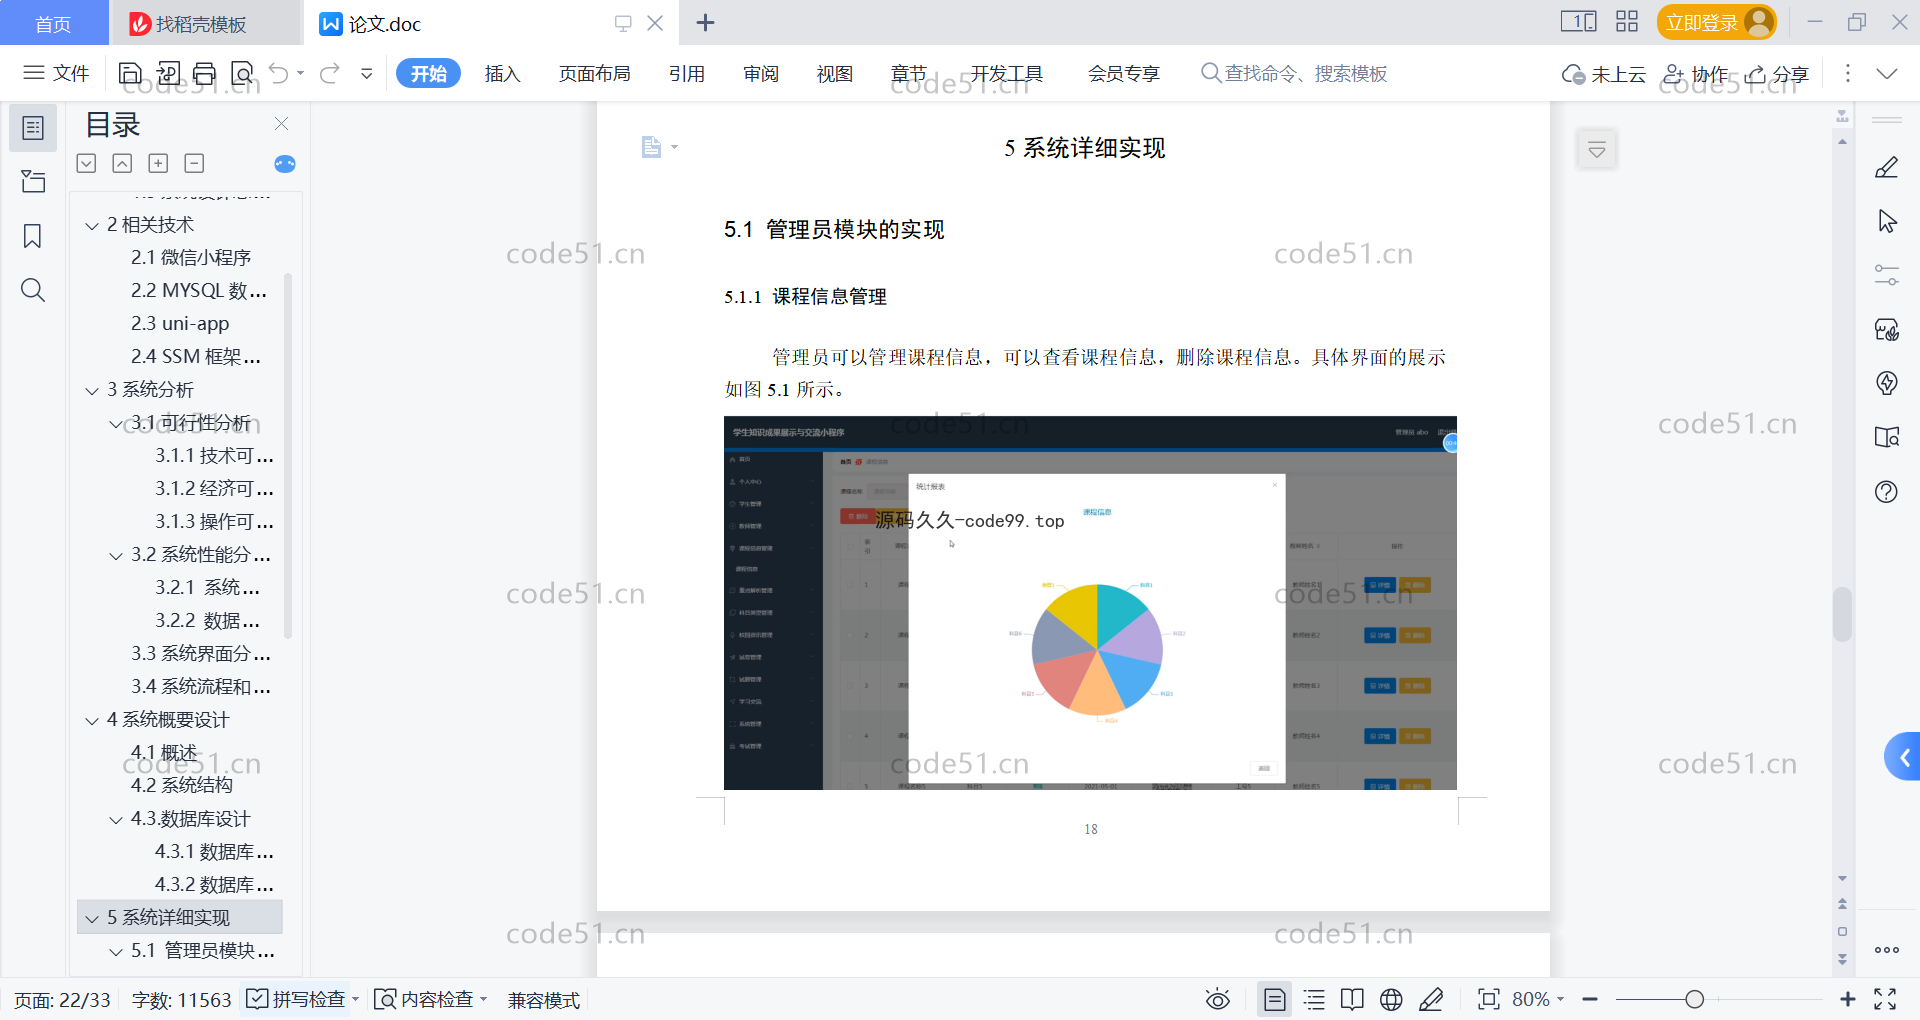1920x1020 pixels.
Task: Click the help question mark icon
Action: click(x=1887, y=492)
